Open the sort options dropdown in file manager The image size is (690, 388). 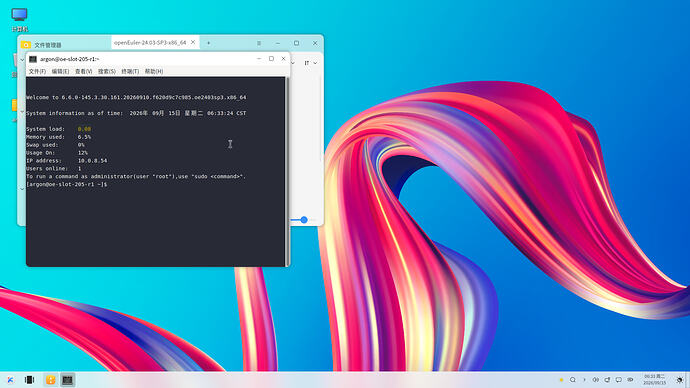(x=310, y=63)
